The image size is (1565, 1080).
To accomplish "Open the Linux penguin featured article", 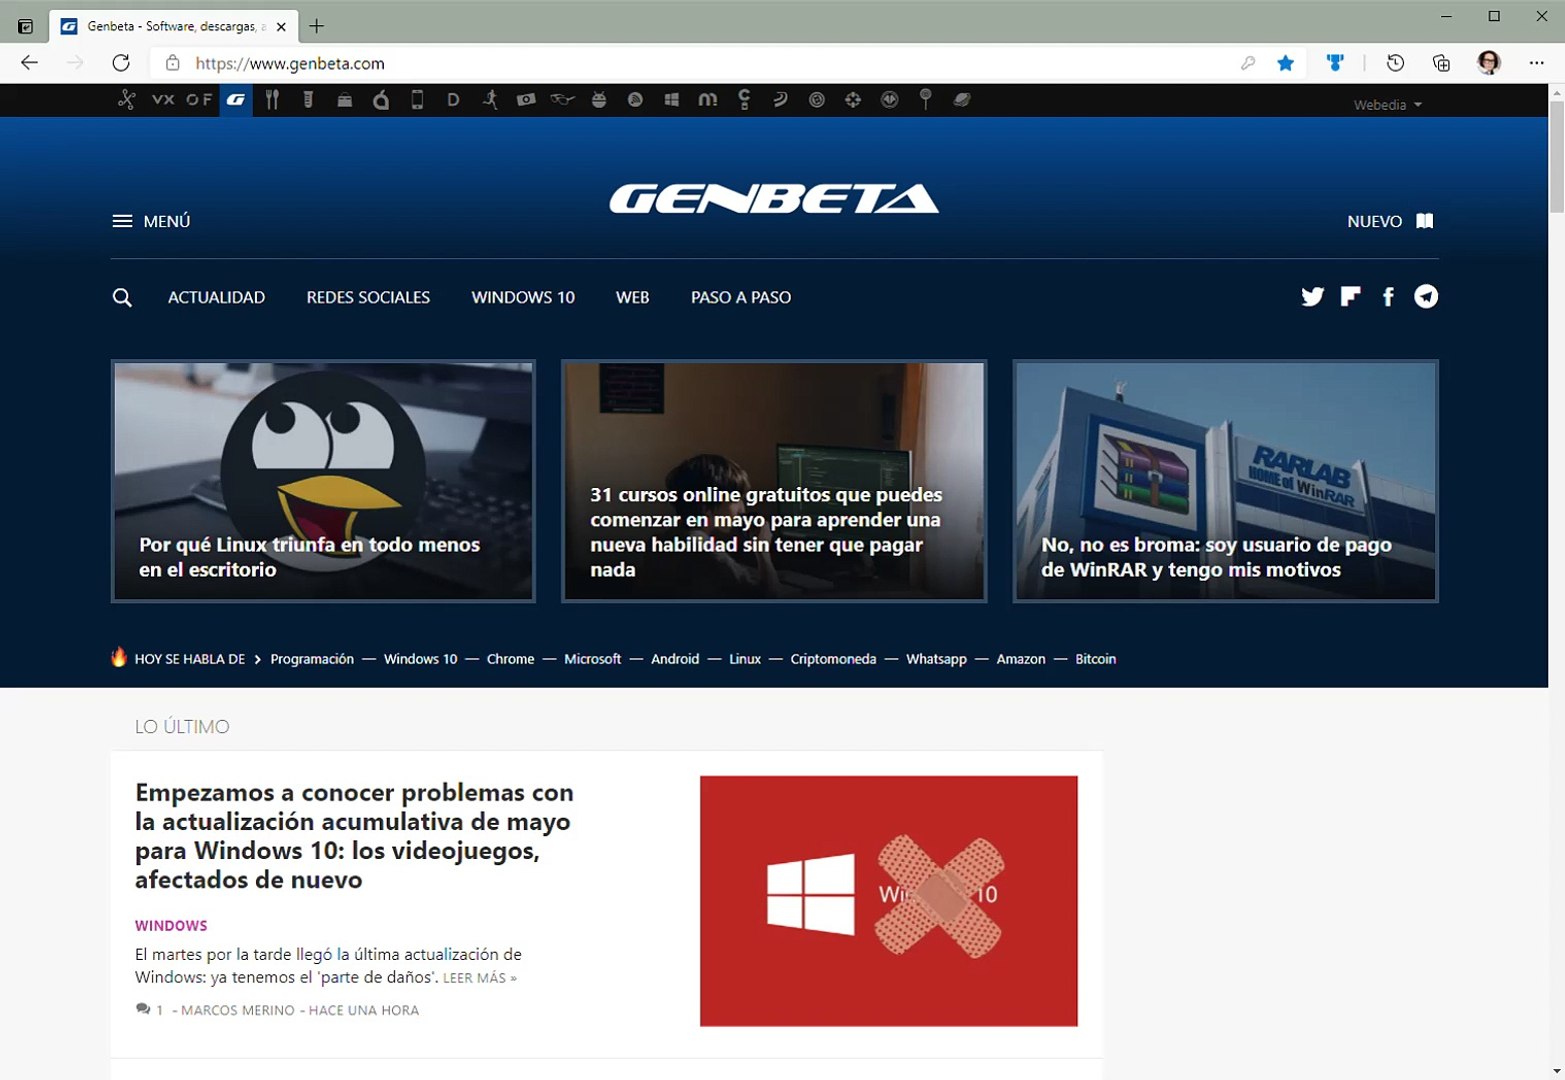I will (x=323, y=481).
